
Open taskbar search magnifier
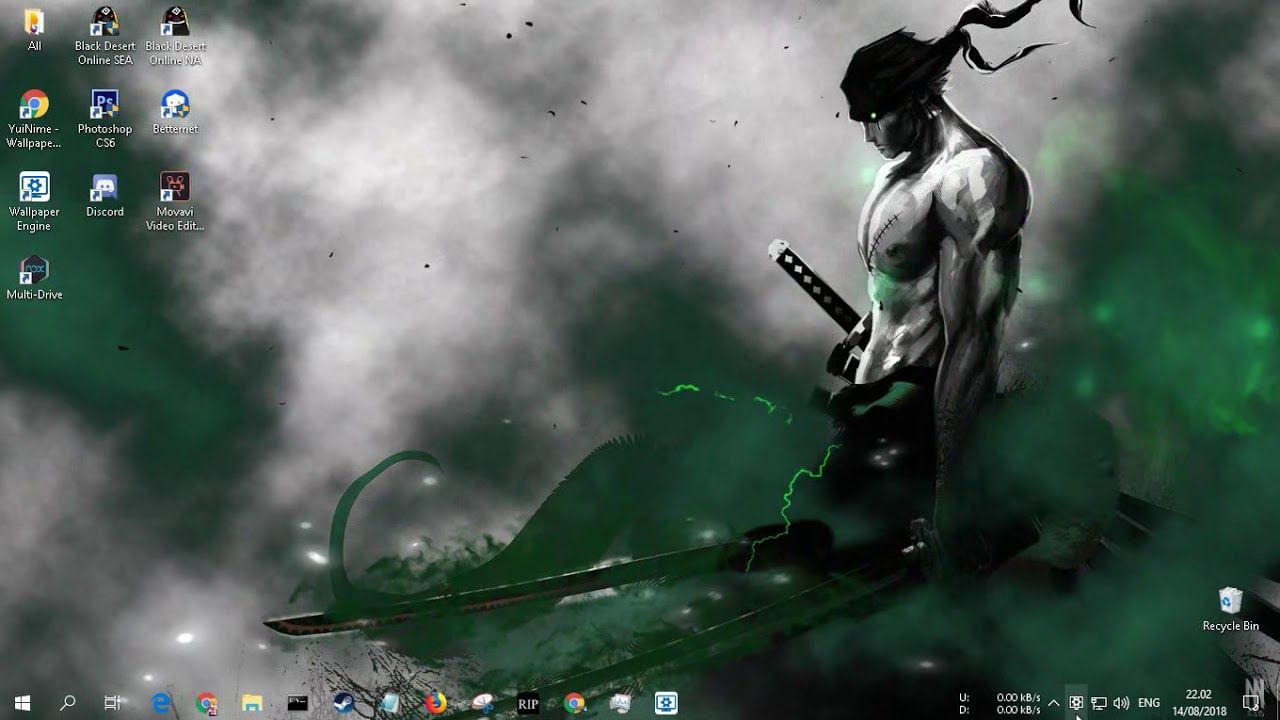68,703
